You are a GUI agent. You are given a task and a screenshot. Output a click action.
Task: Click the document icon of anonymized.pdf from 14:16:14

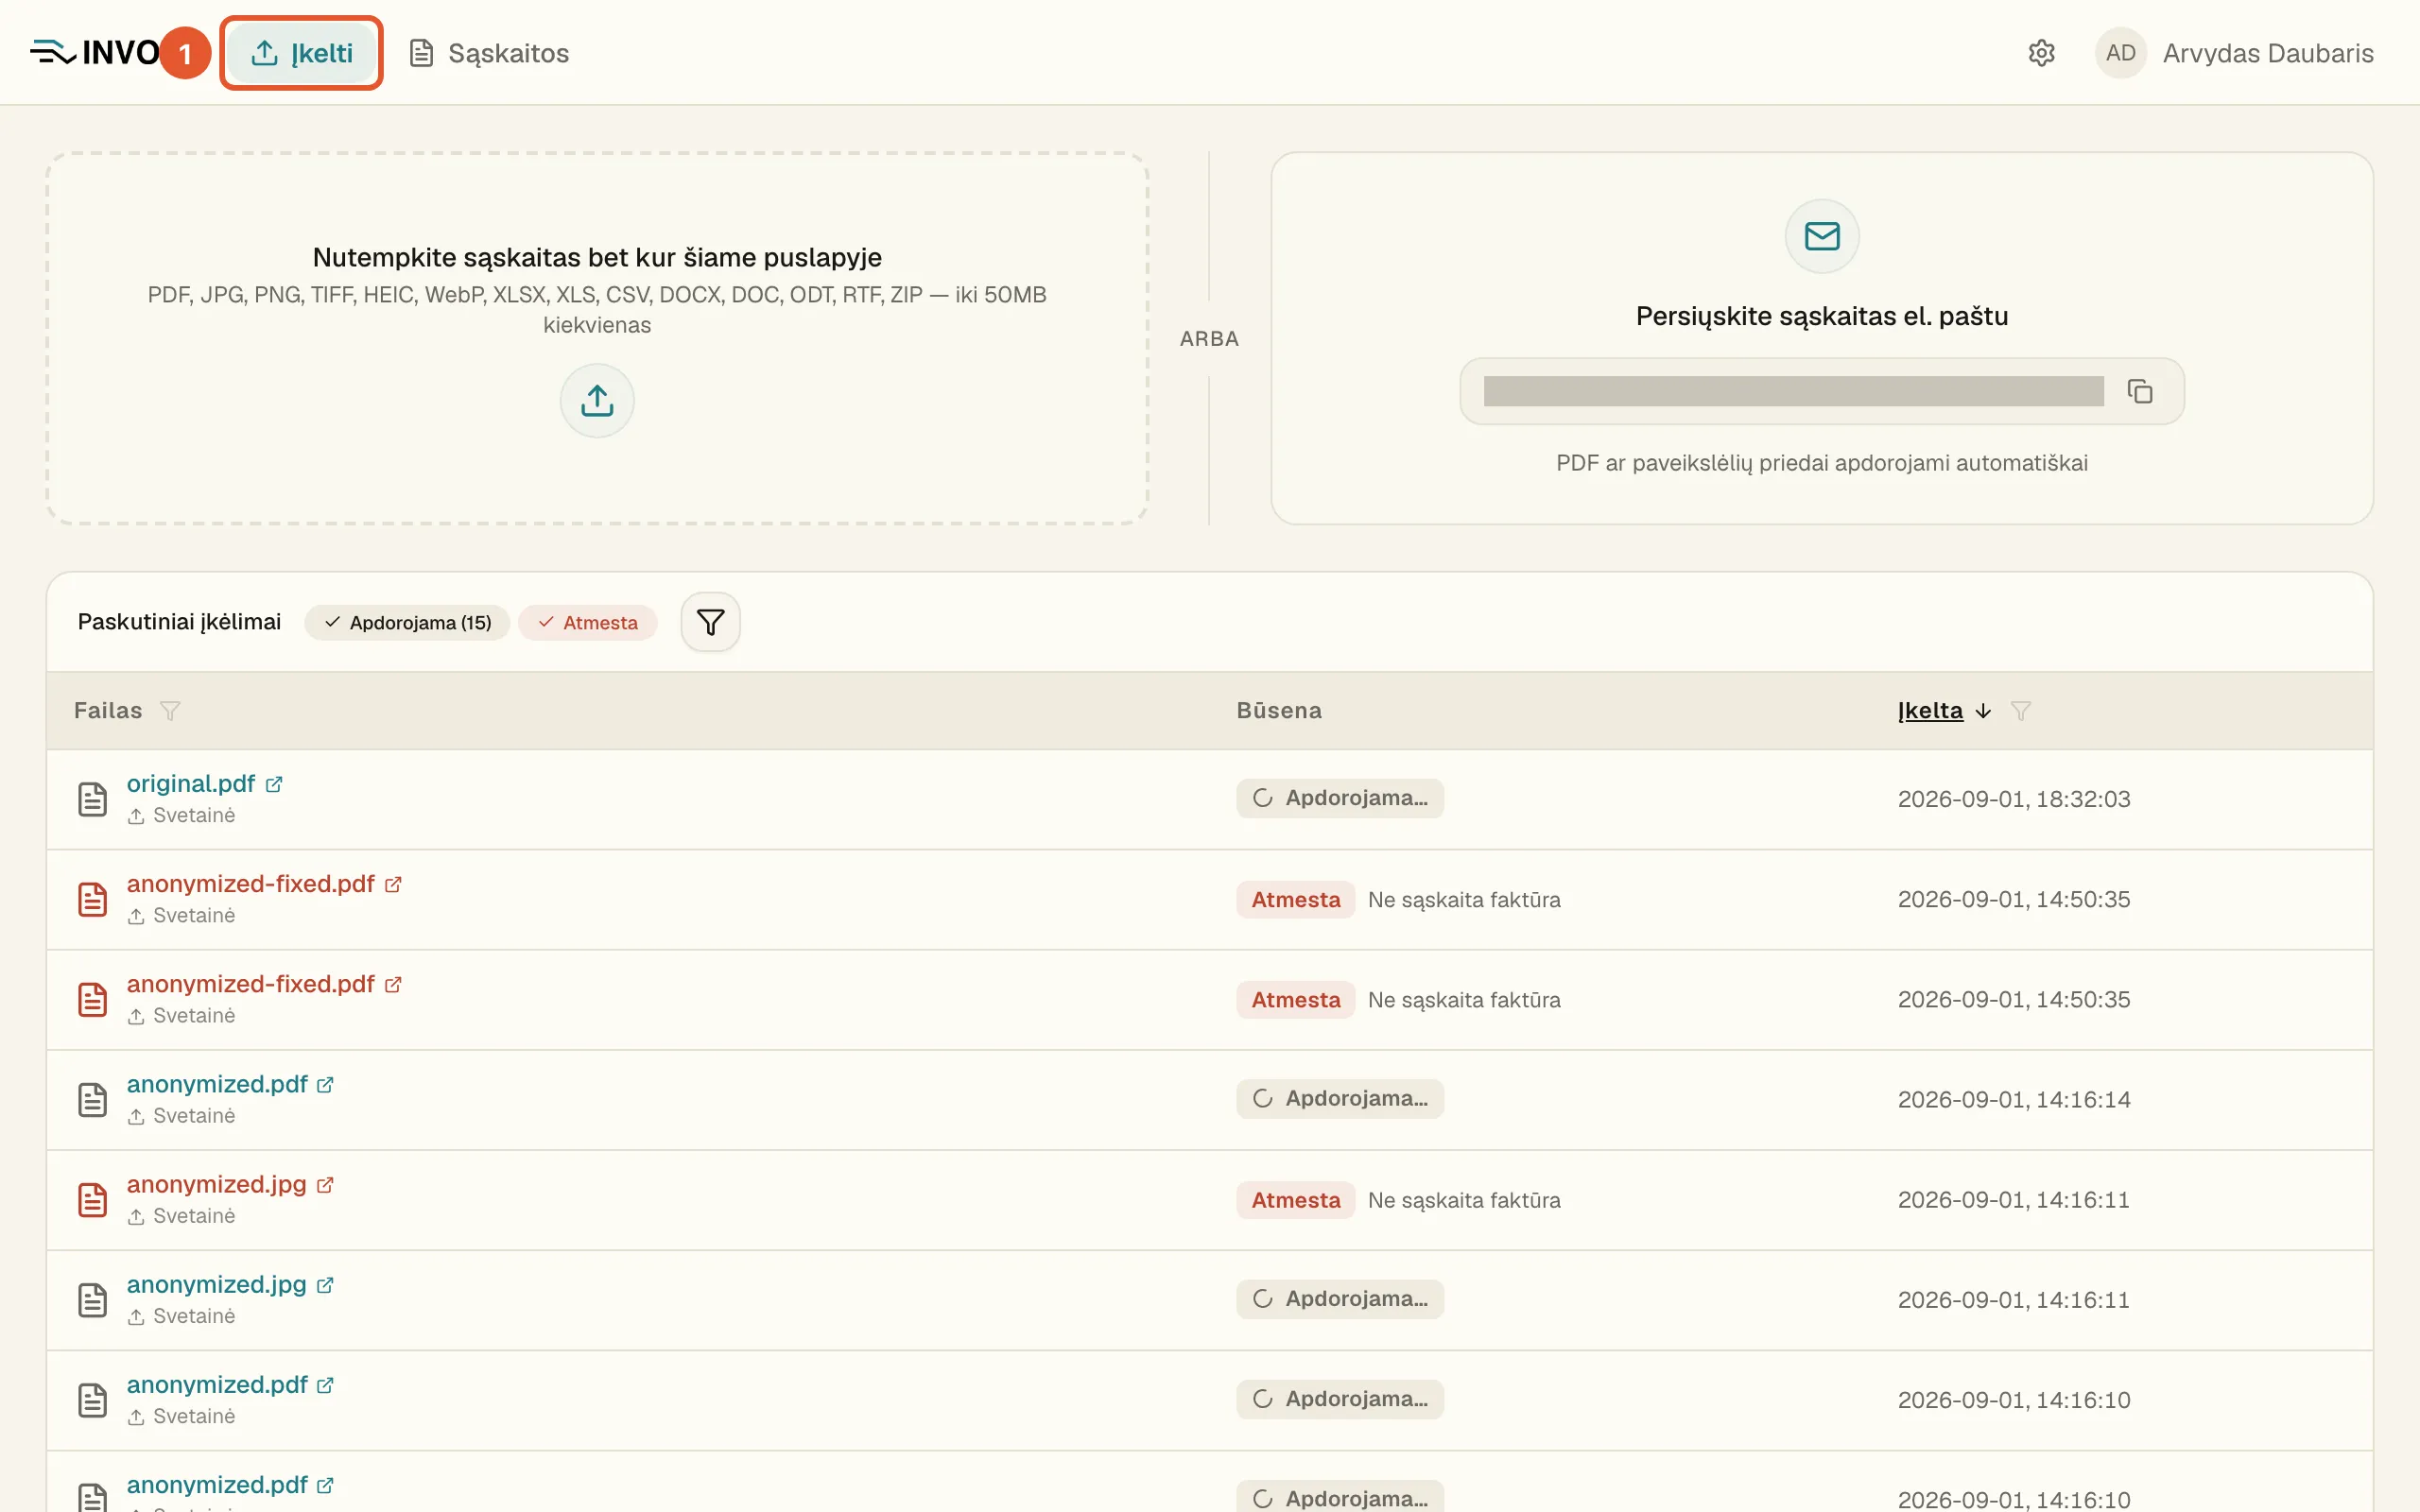pyautogui.click(x=92, y=1099)
